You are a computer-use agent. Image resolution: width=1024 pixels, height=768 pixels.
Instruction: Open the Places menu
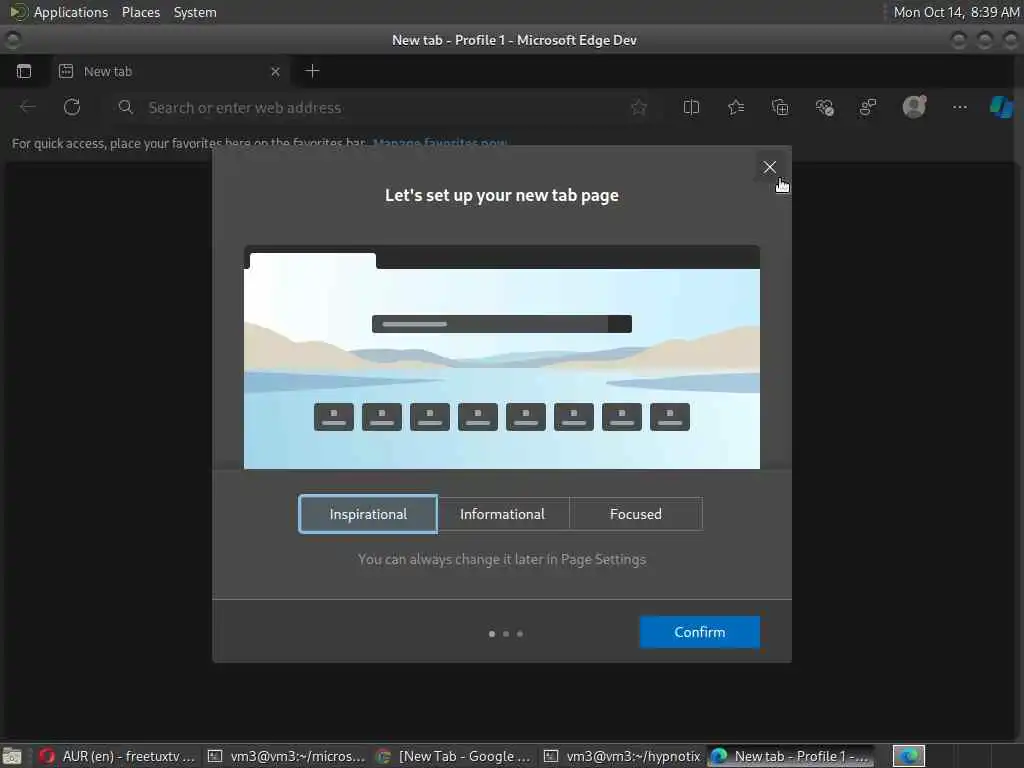coord(141,12)
